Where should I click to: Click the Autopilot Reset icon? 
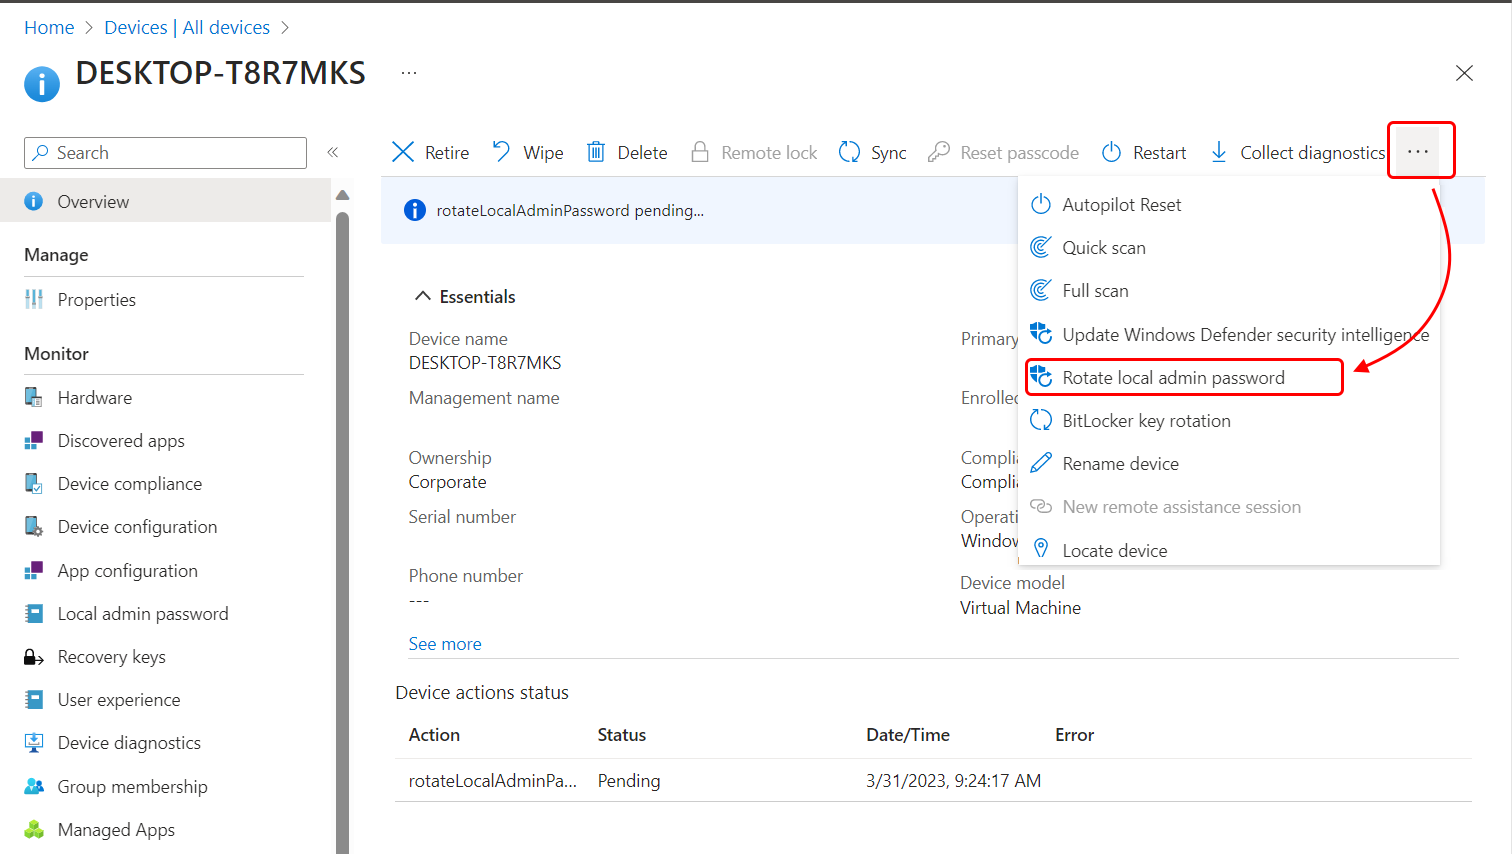pos(1041,204)
